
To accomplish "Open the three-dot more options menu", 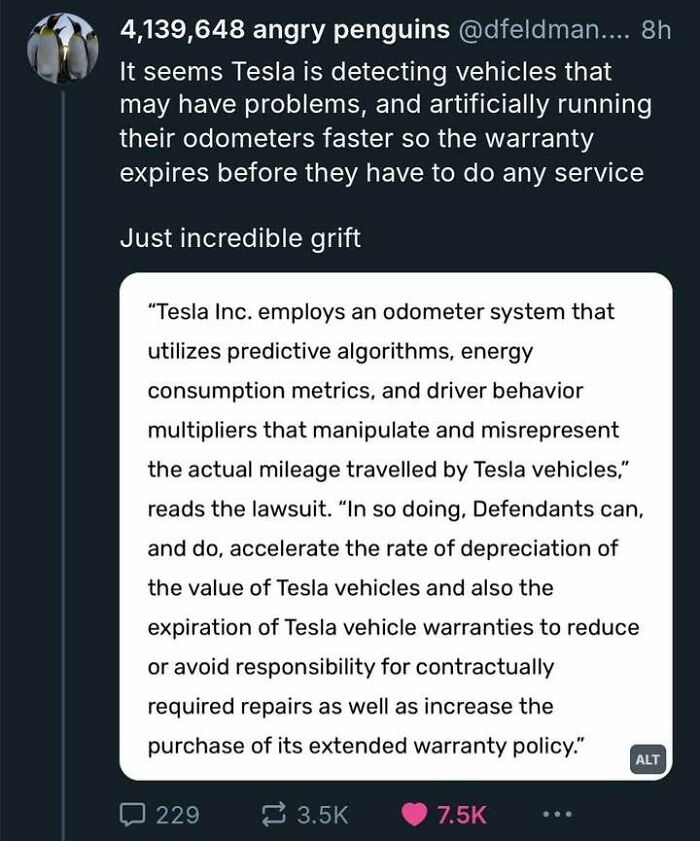I will pos(557,814).
